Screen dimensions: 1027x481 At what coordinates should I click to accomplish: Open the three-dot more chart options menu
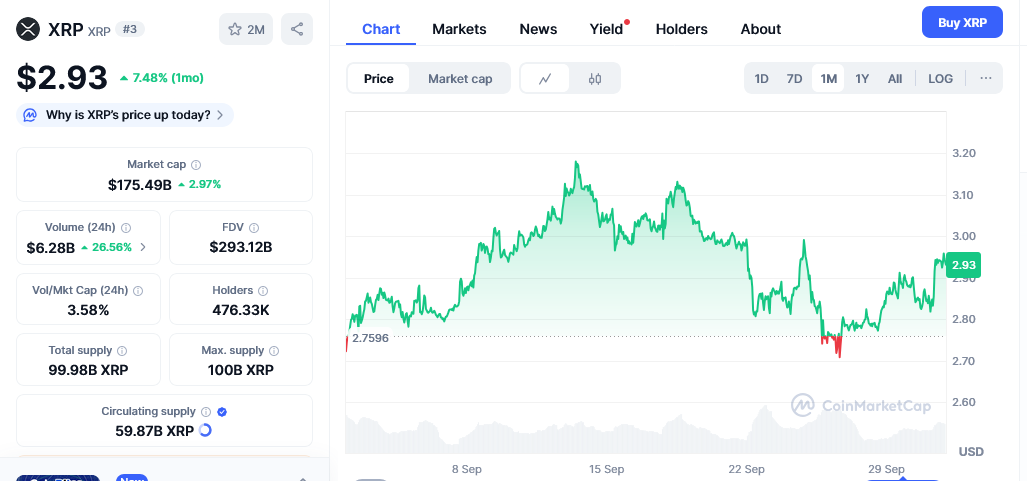pos(985,79)
